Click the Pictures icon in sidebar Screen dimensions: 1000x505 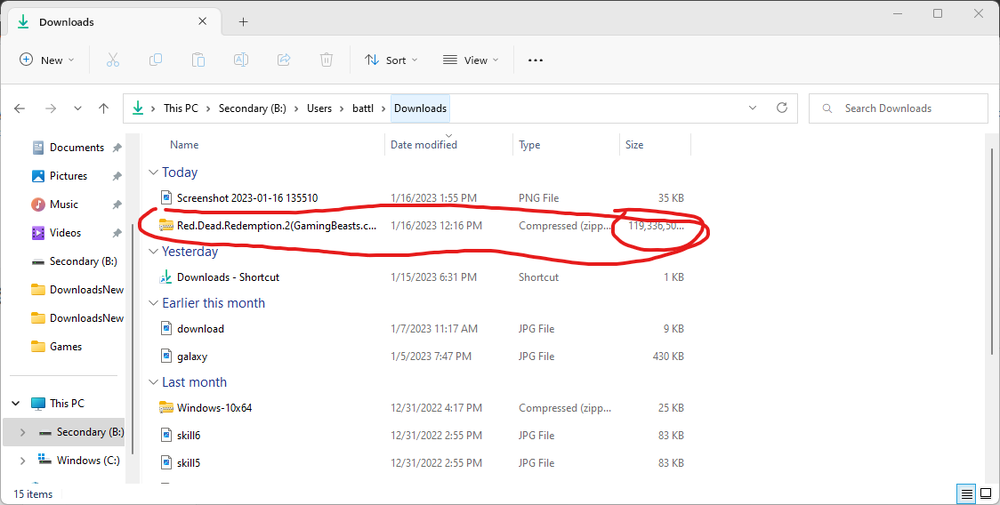pyautogui.click(x=38, y=176)
